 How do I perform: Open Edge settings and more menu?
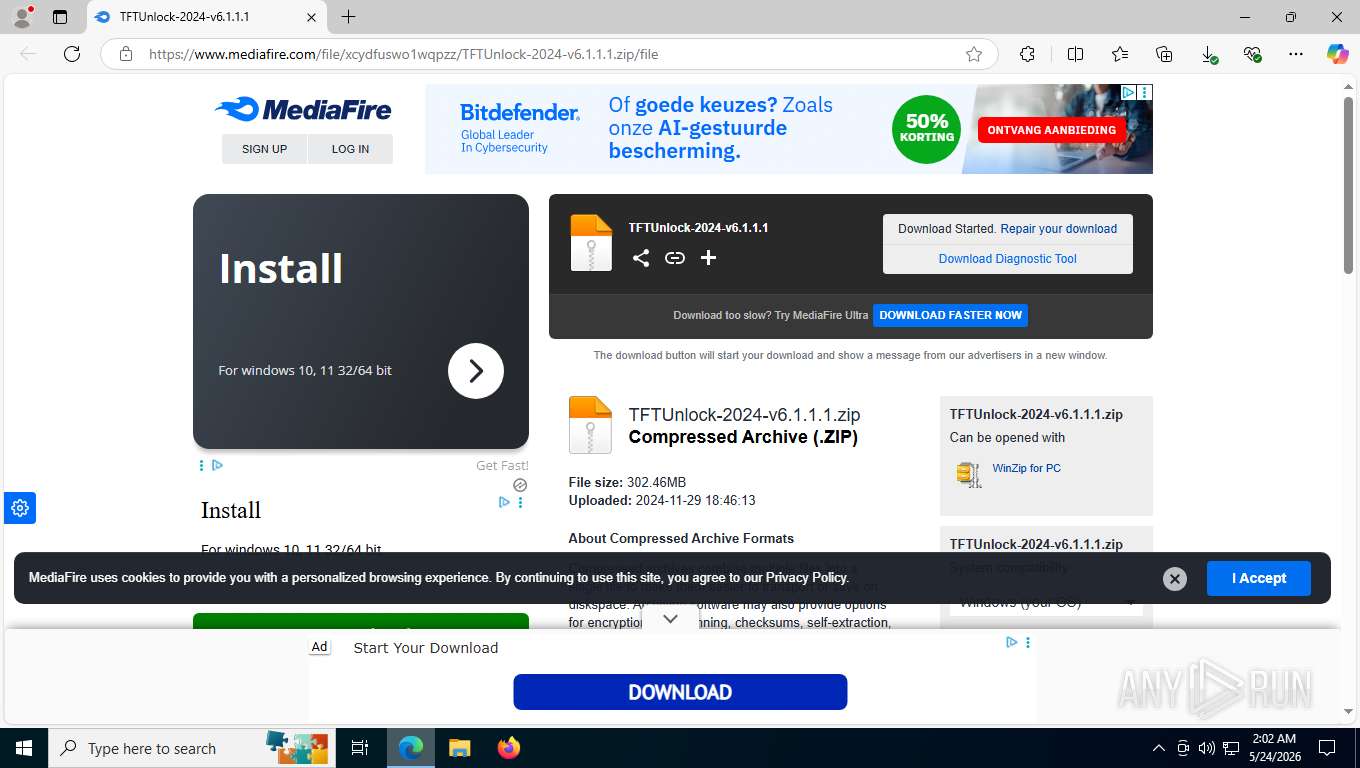tap(1296, 54)
